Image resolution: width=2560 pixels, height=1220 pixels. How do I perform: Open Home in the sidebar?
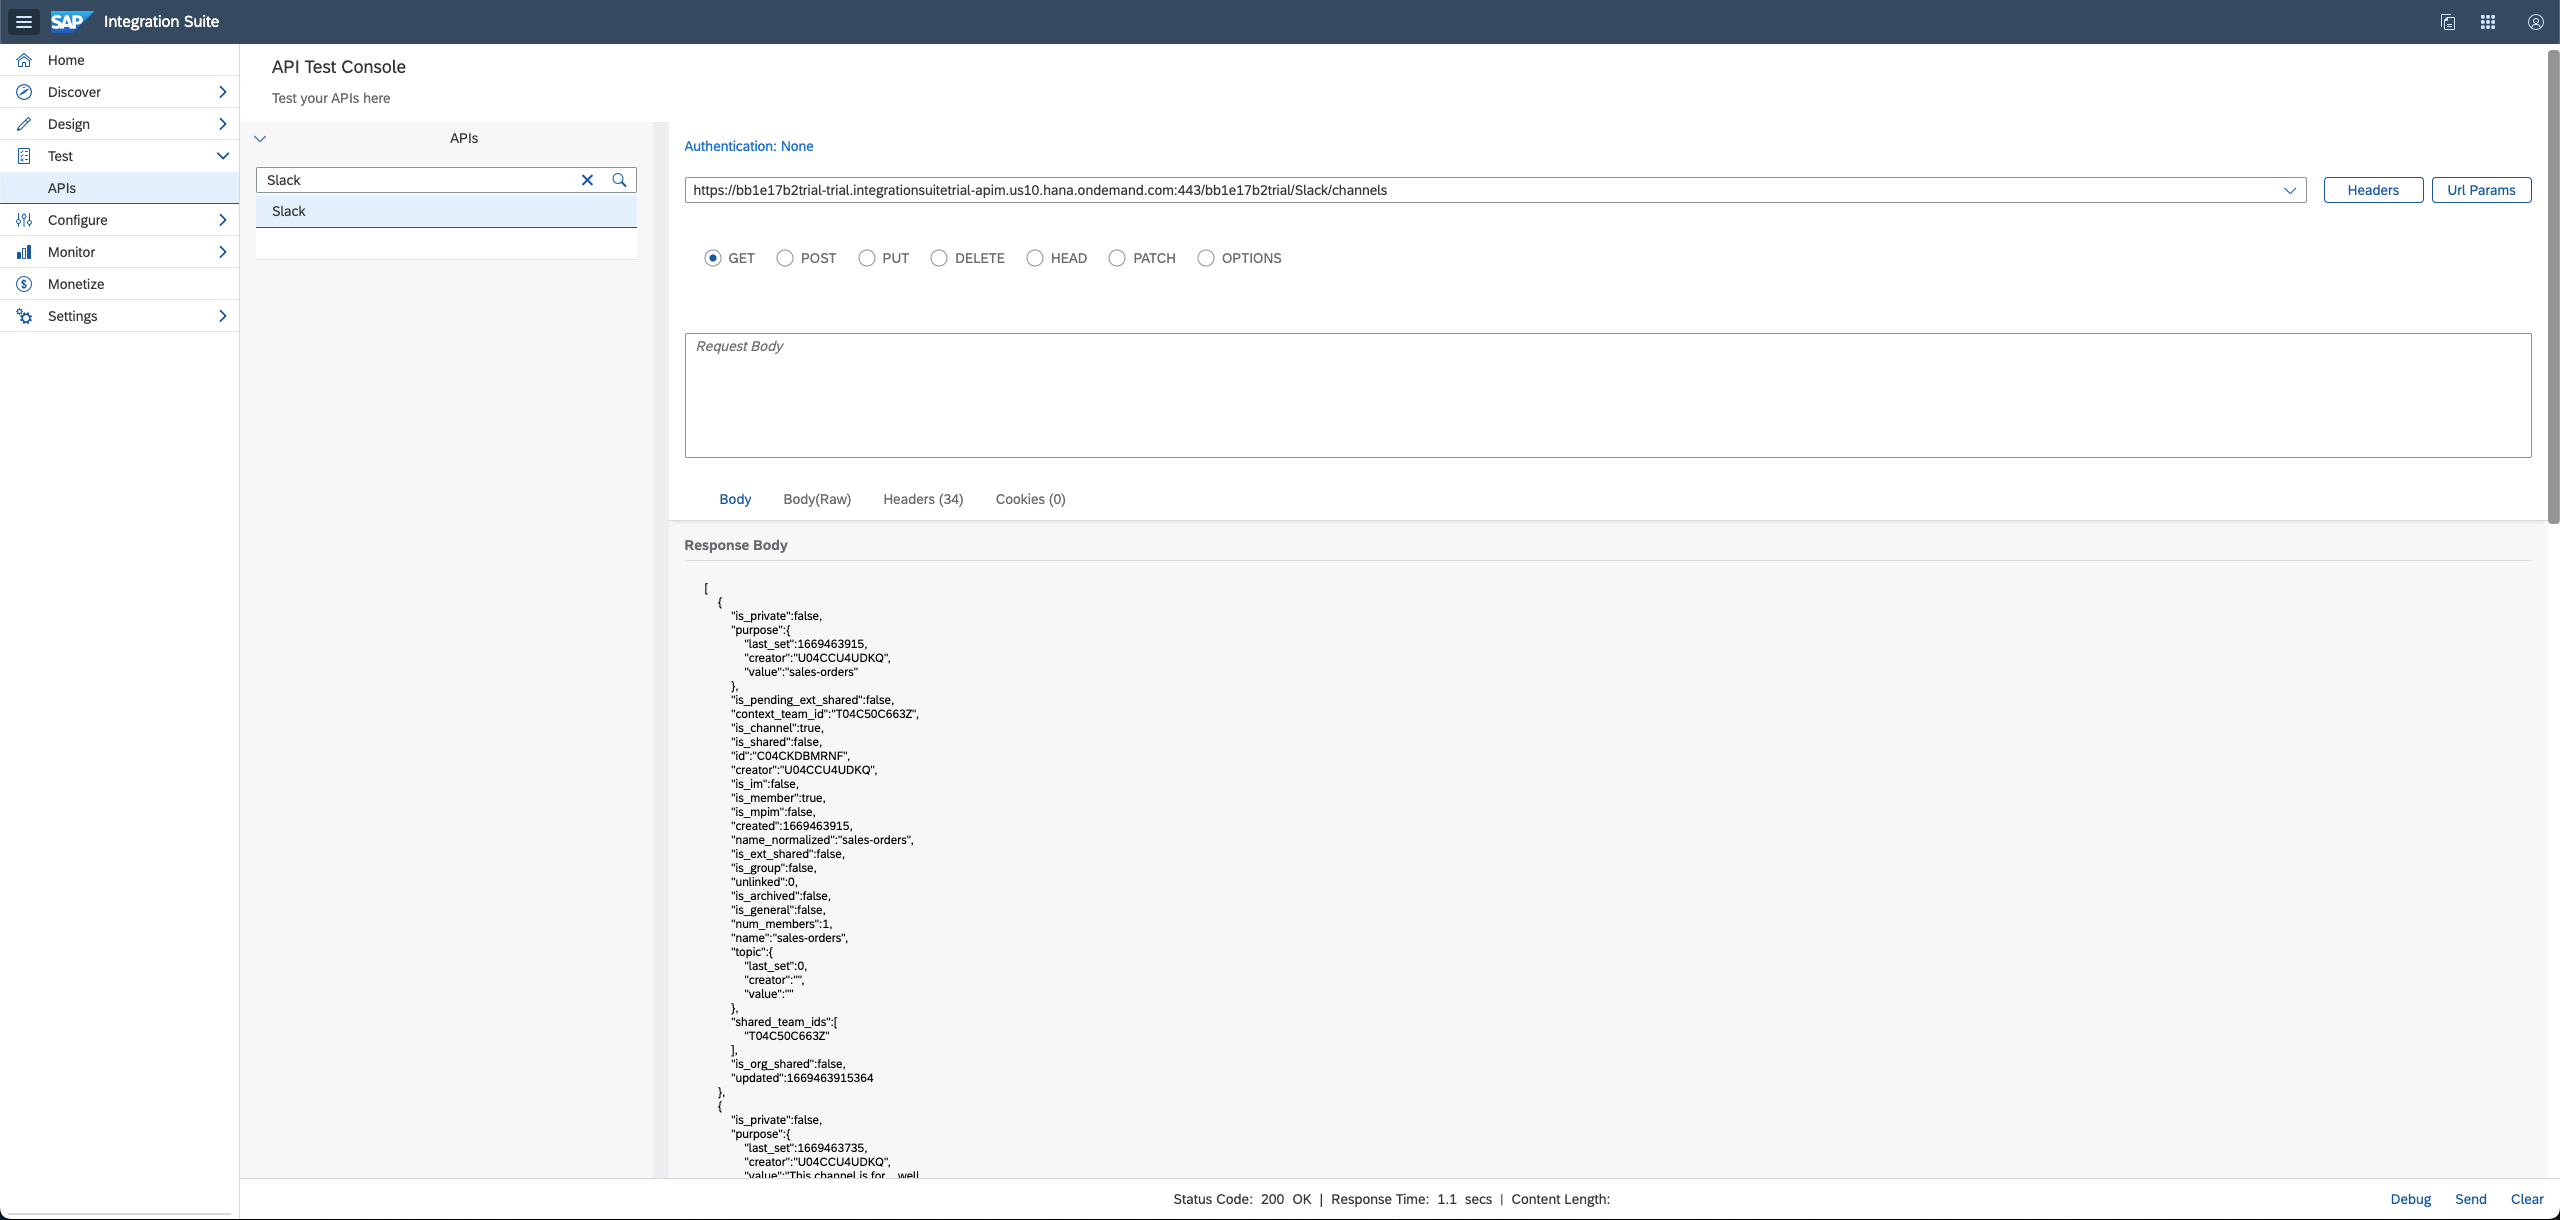click(119, 60)
